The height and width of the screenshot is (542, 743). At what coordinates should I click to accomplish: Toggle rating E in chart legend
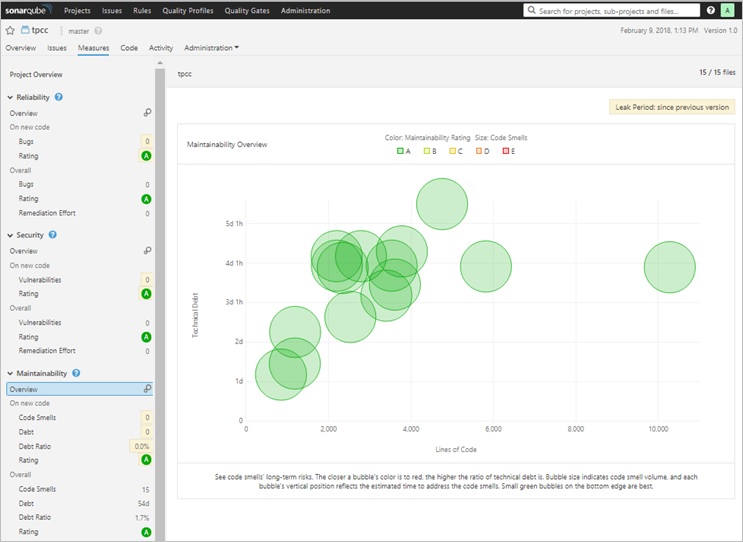(x=508, y=151)
